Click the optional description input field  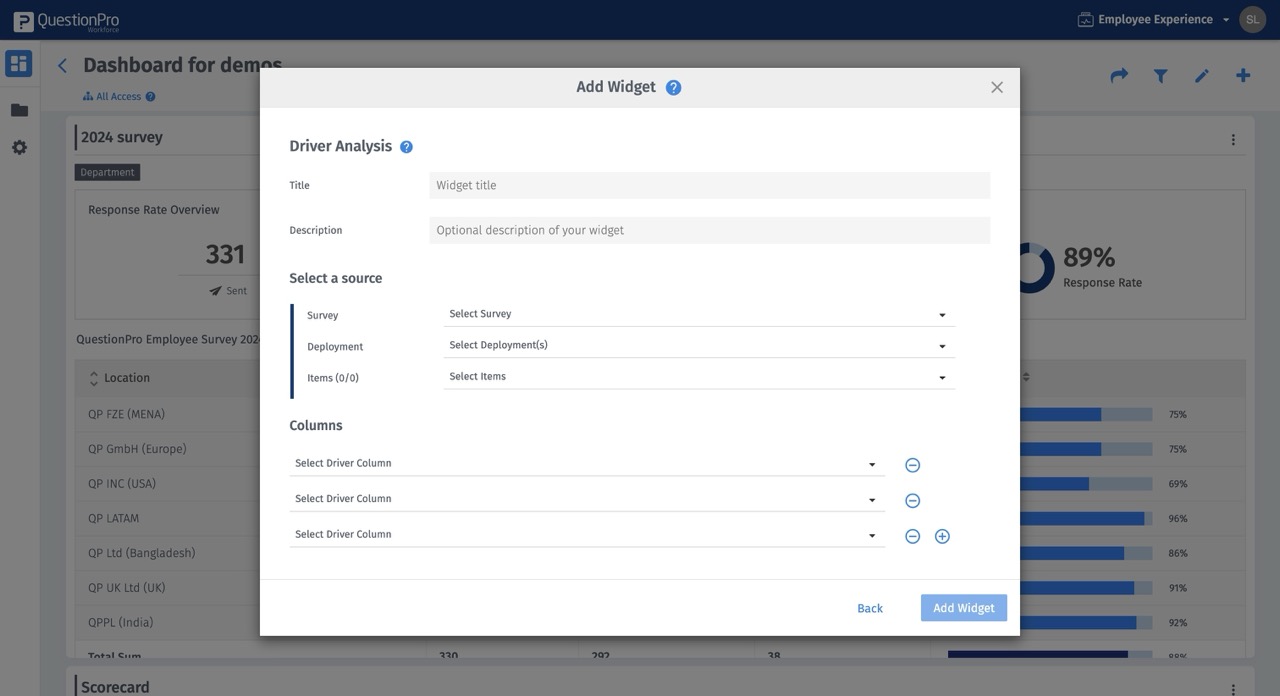coord(709,230)
